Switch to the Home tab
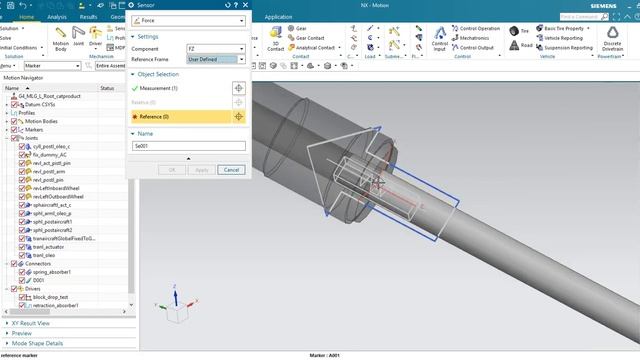Screen dimensions: 640x360 (x=27, y=17)
